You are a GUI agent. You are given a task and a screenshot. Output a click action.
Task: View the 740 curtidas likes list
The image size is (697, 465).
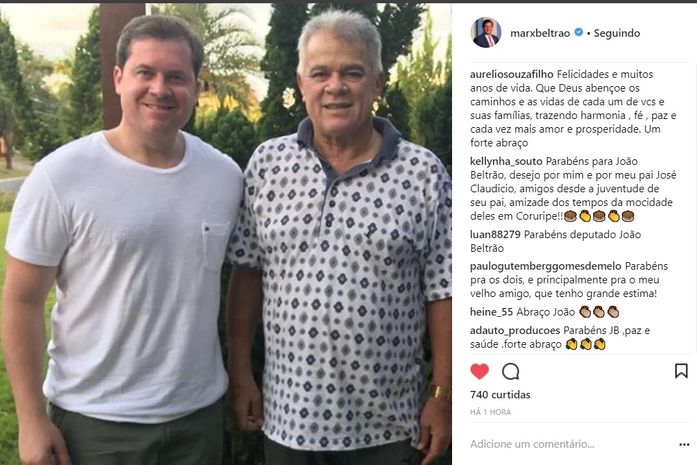500,395
